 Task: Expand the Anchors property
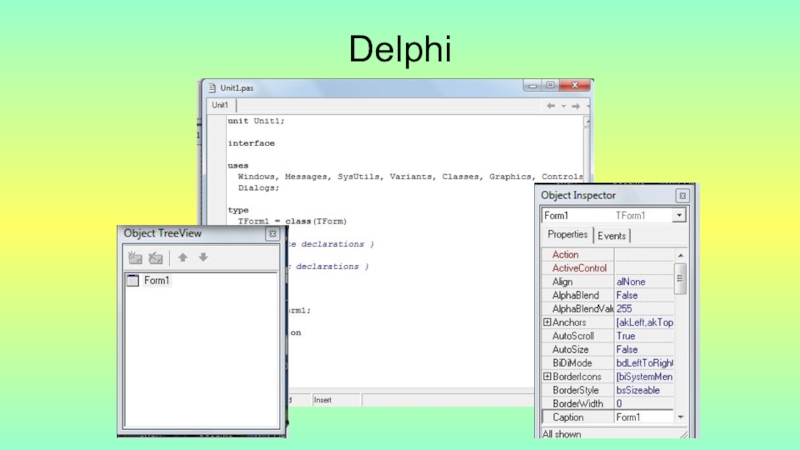coord(547,322)
